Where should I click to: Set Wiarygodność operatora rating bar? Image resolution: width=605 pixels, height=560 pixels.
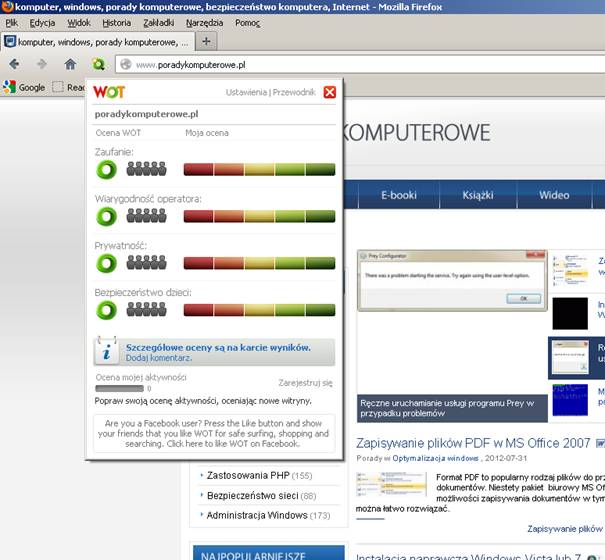pos(259,216)
